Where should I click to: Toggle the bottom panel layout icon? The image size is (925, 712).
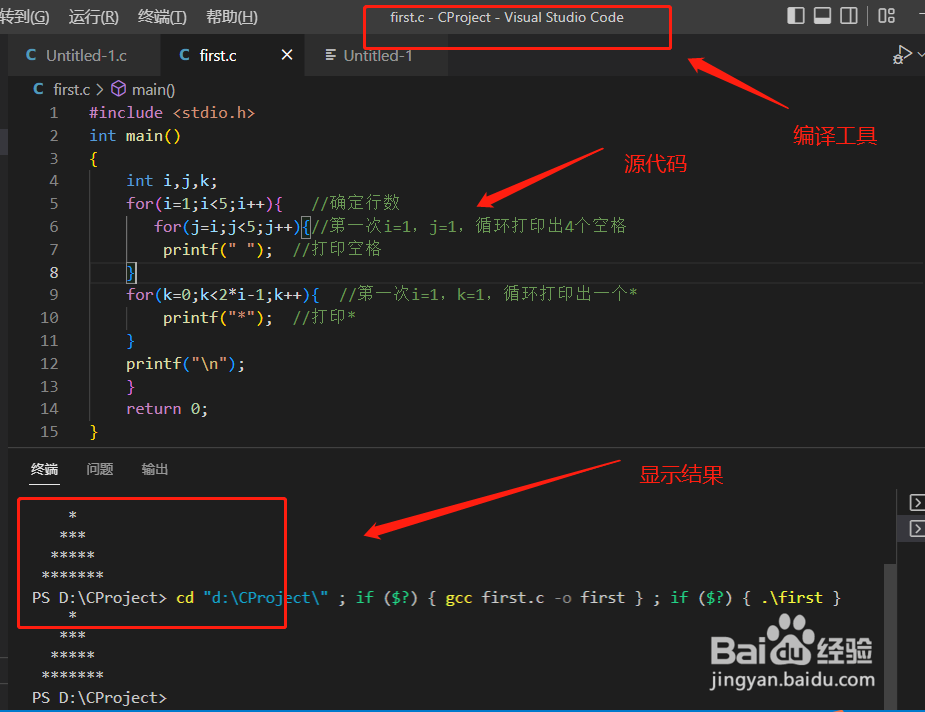pyautogui.click(x=822, y=16)
